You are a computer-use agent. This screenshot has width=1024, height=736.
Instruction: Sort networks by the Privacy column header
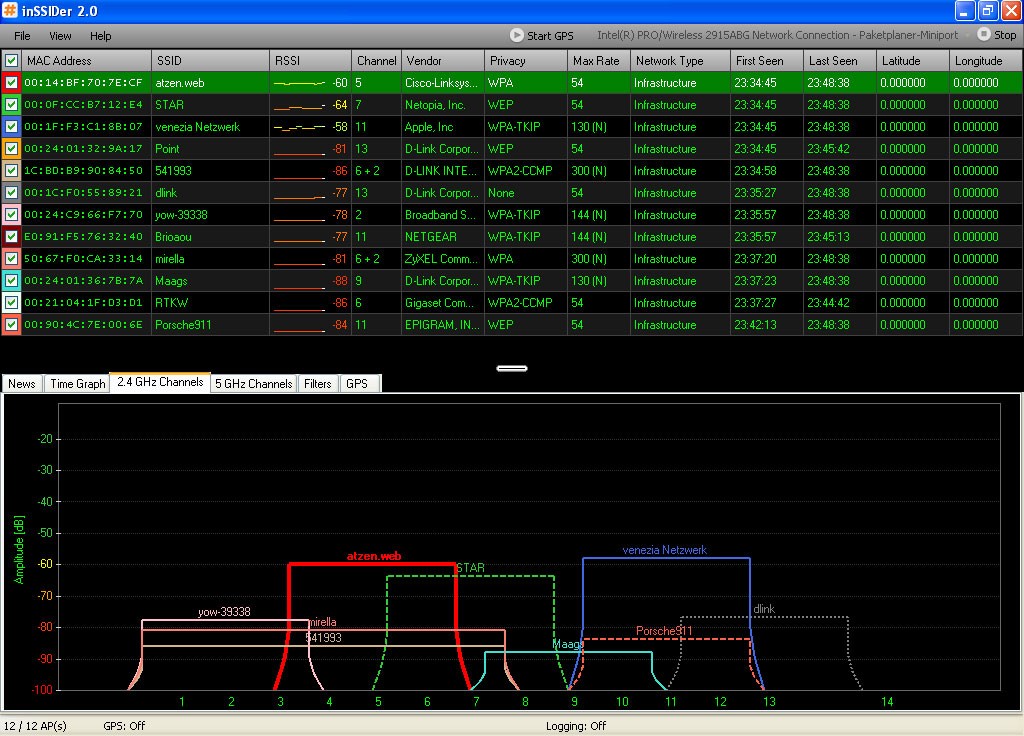point(507,61)
